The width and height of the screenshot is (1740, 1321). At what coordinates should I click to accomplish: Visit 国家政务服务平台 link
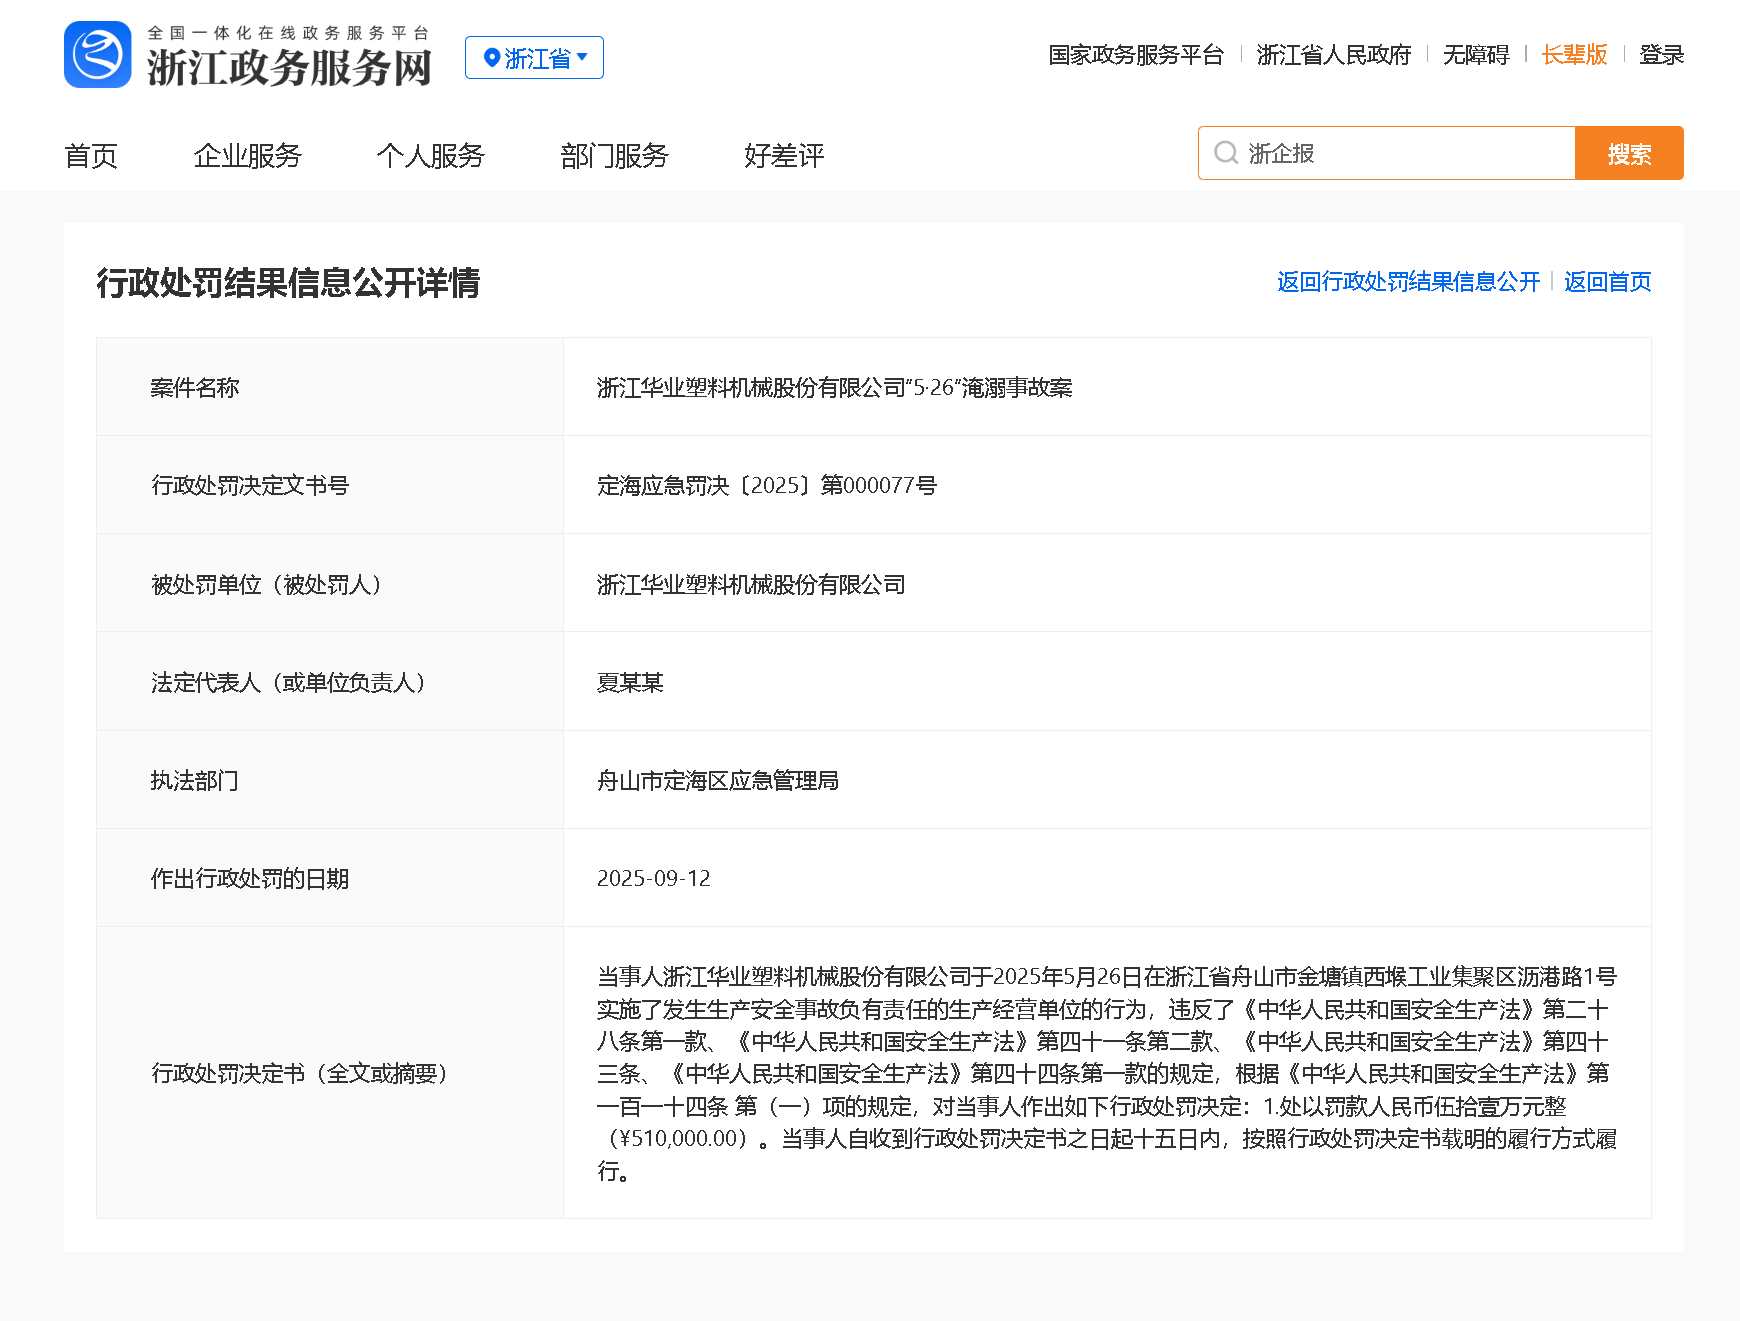point(1136,55)
